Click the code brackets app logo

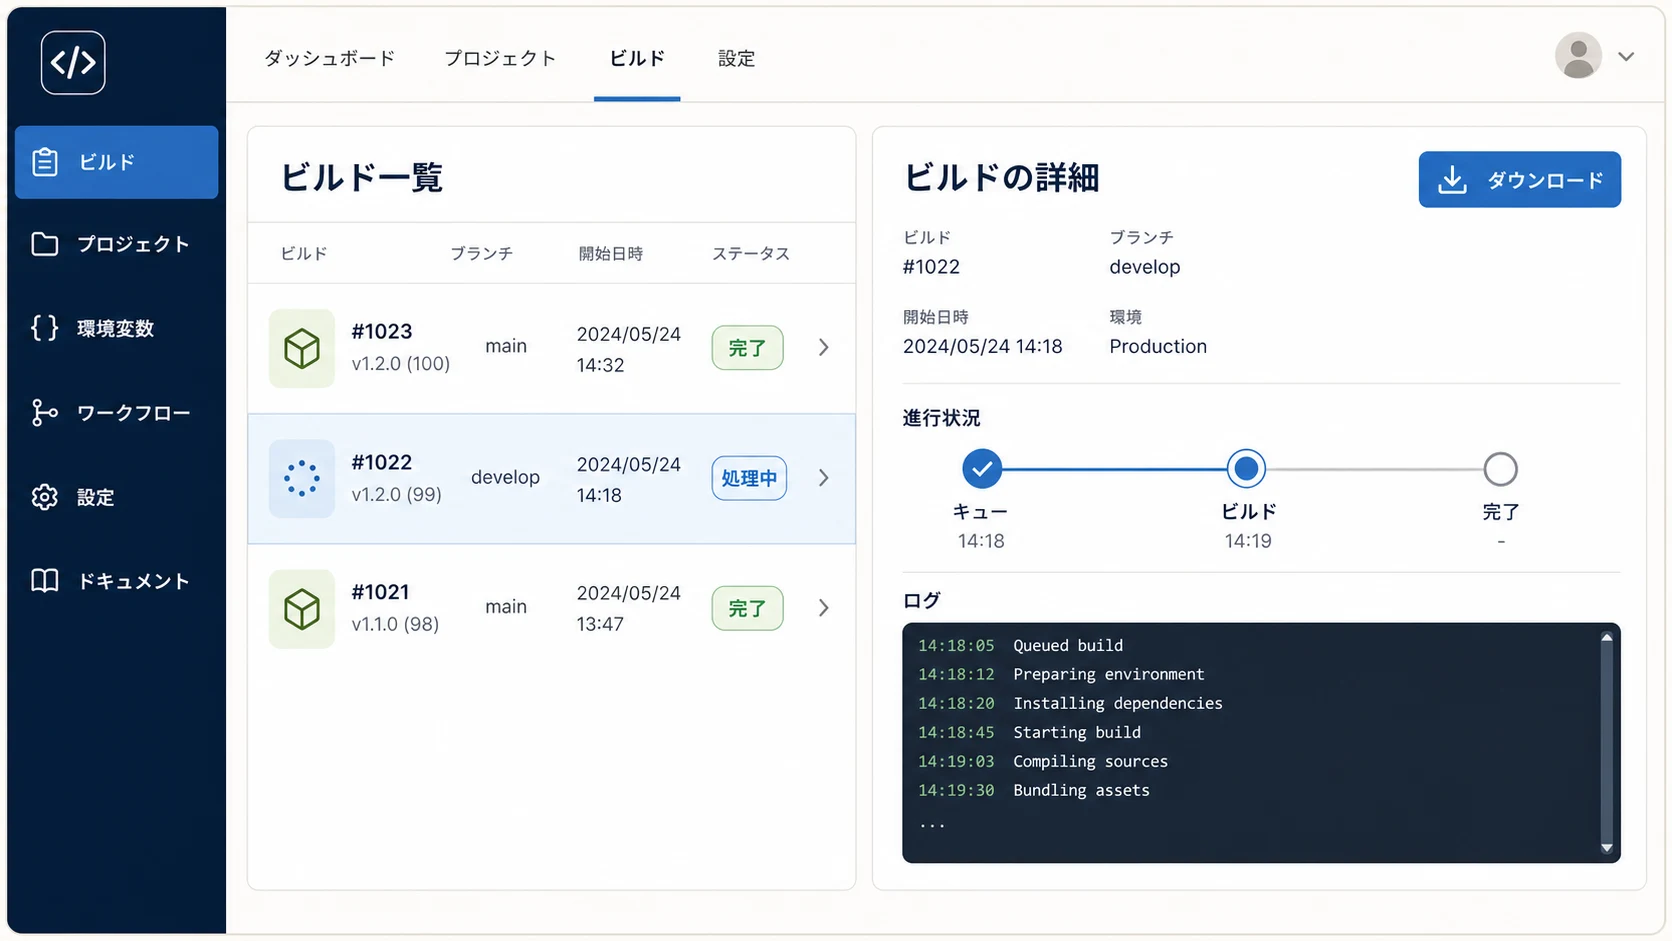(73, 62)
